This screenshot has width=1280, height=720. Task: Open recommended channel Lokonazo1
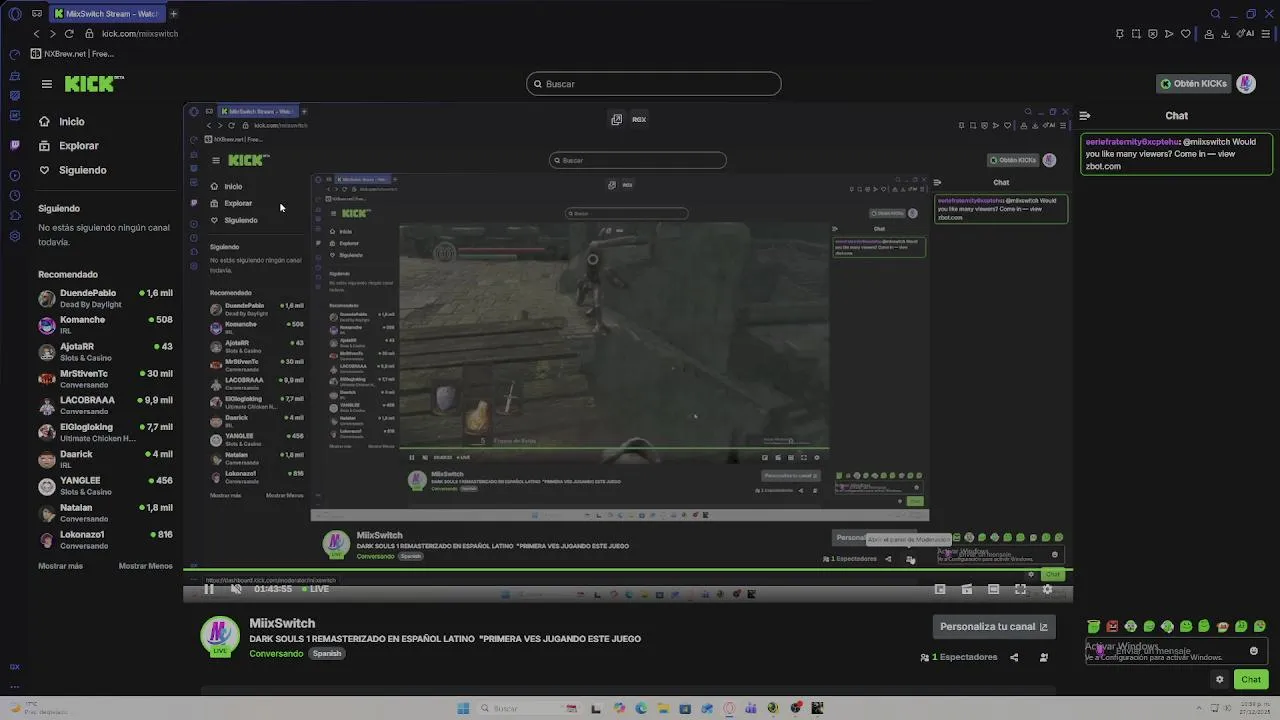tap(105, 540)
